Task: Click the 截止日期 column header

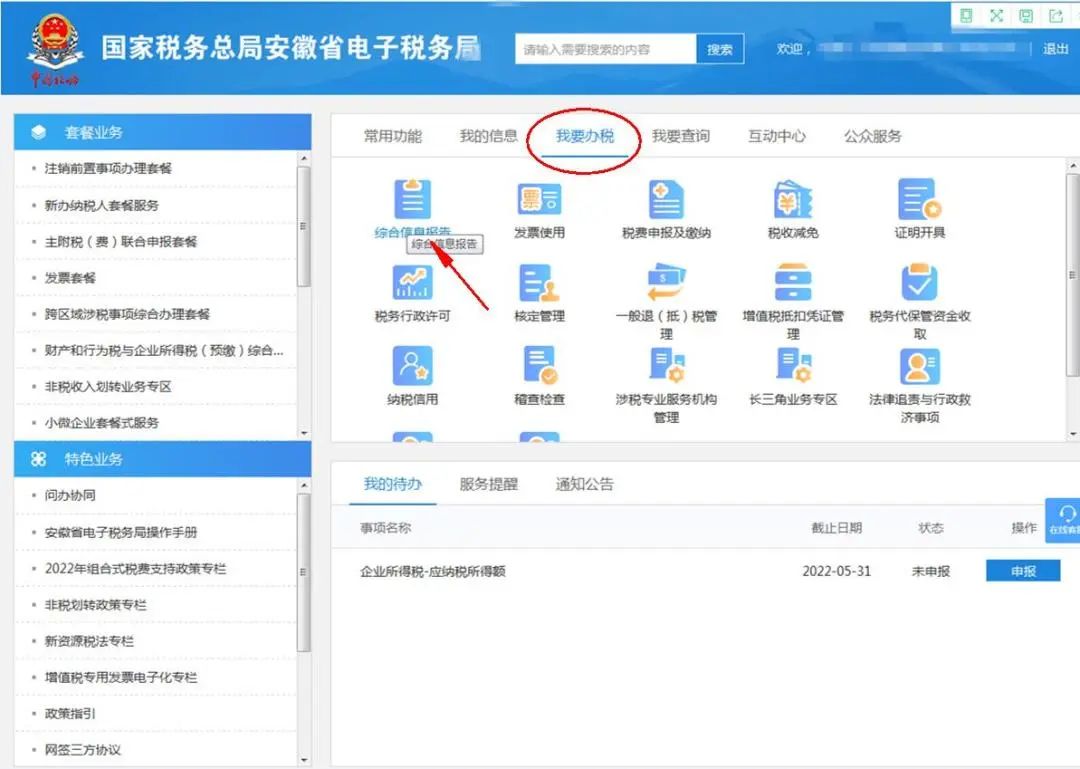Action: pyautogui.click(x=836, y=528)
